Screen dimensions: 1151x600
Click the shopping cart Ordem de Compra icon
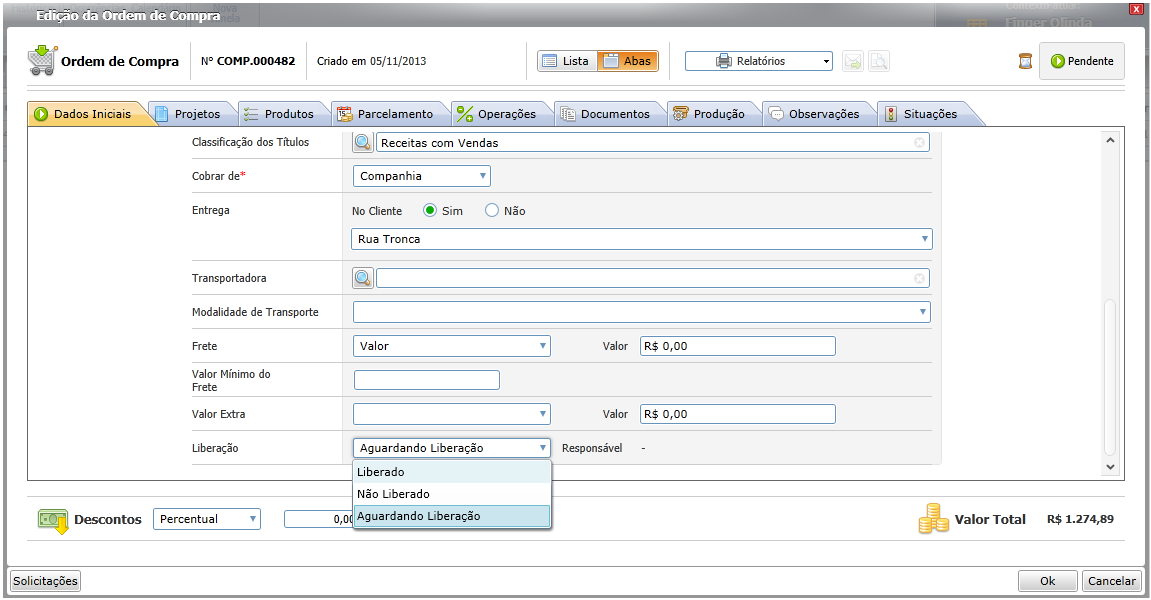pos(43,60)
